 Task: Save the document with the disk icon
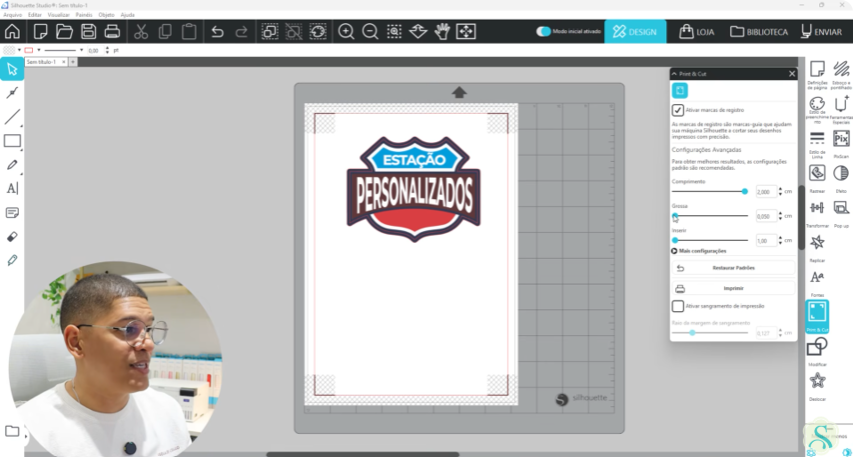coord(88,32)
